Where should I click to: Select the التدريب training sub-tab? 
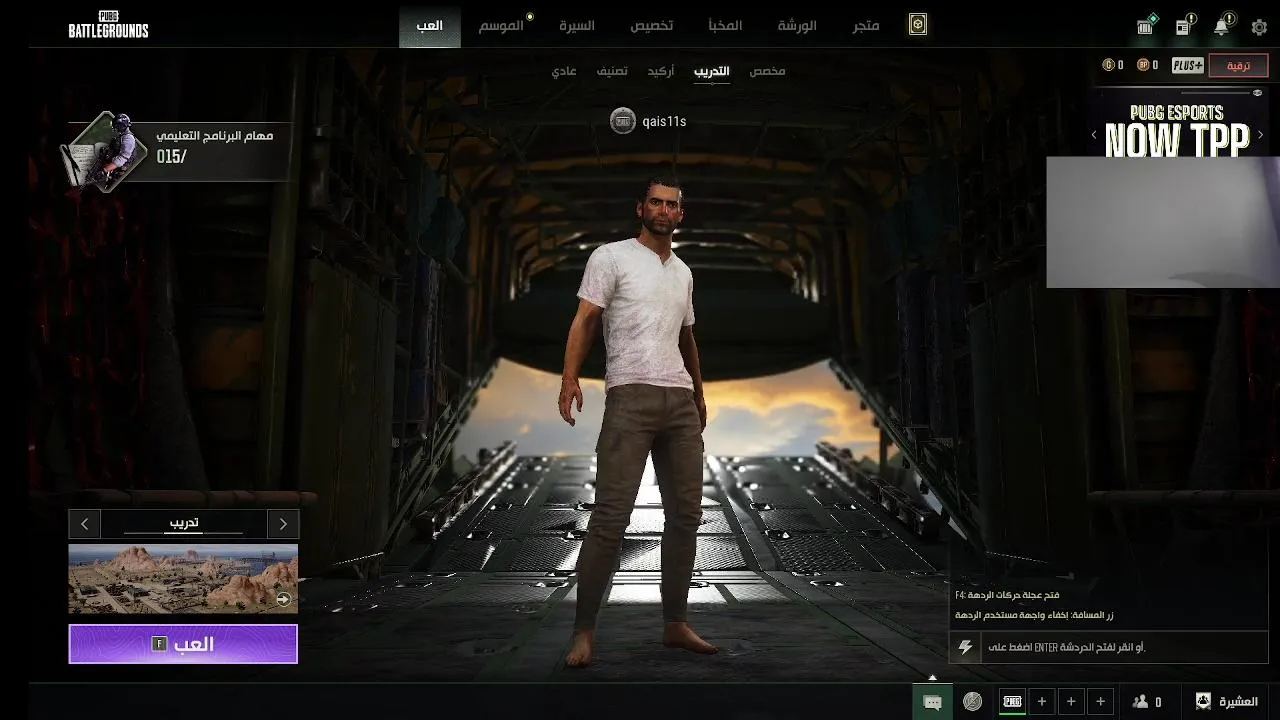(x=712, y=71)
